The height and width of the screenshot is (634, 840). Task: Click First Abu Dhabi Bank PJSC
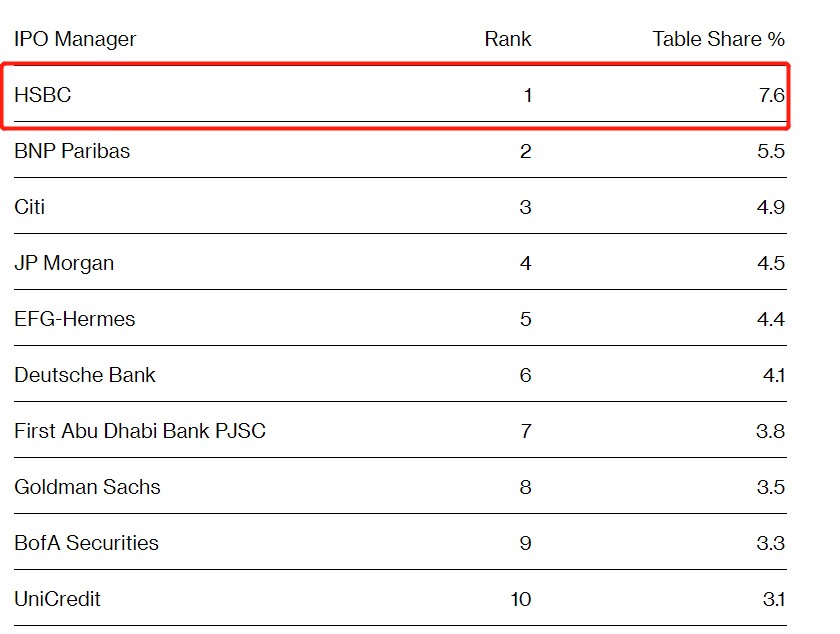pos(140,432)
